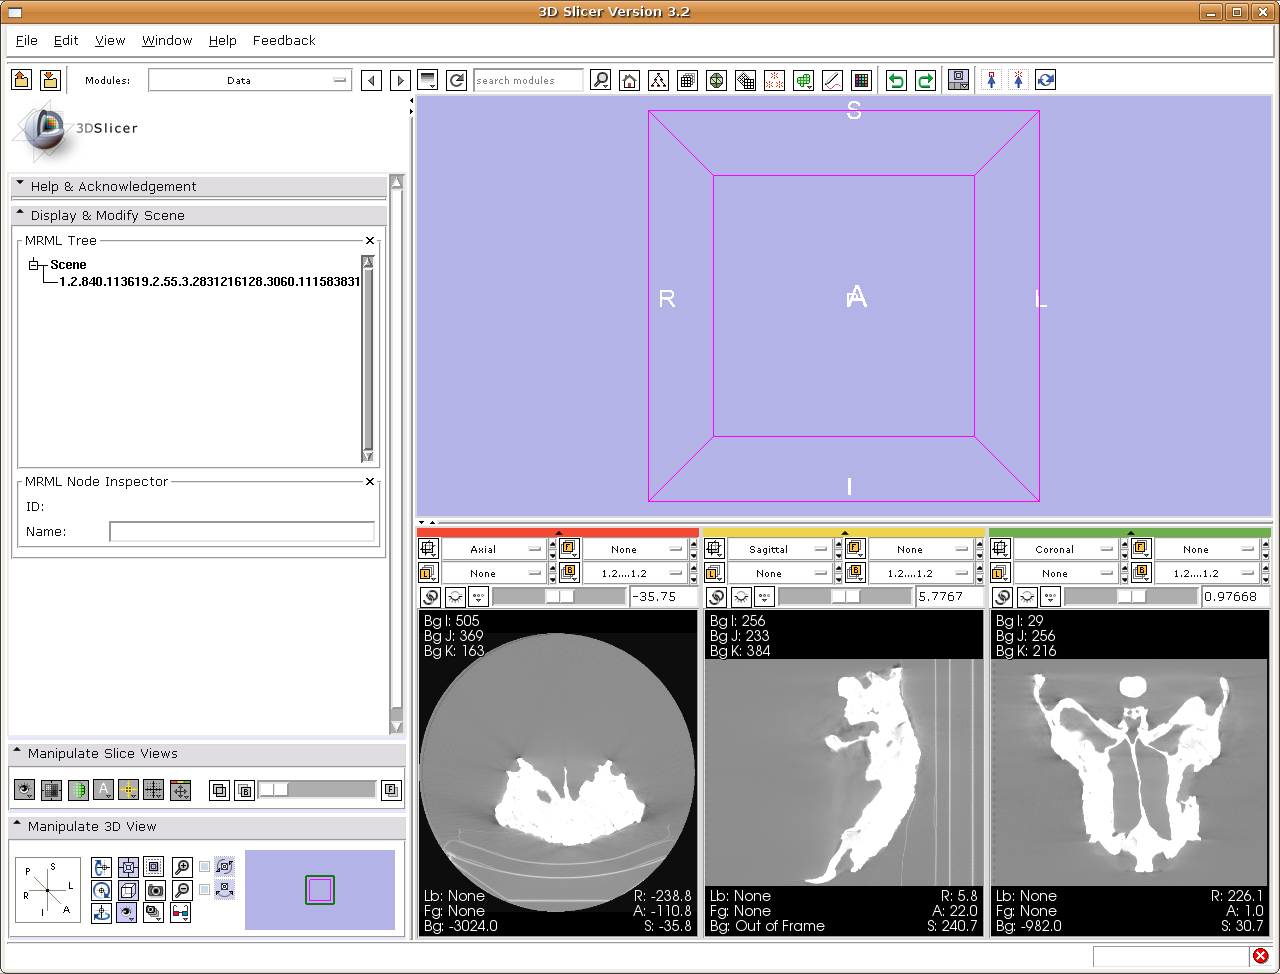Toggle Axial slice visibility in 3D

click(x=454, y=597)
